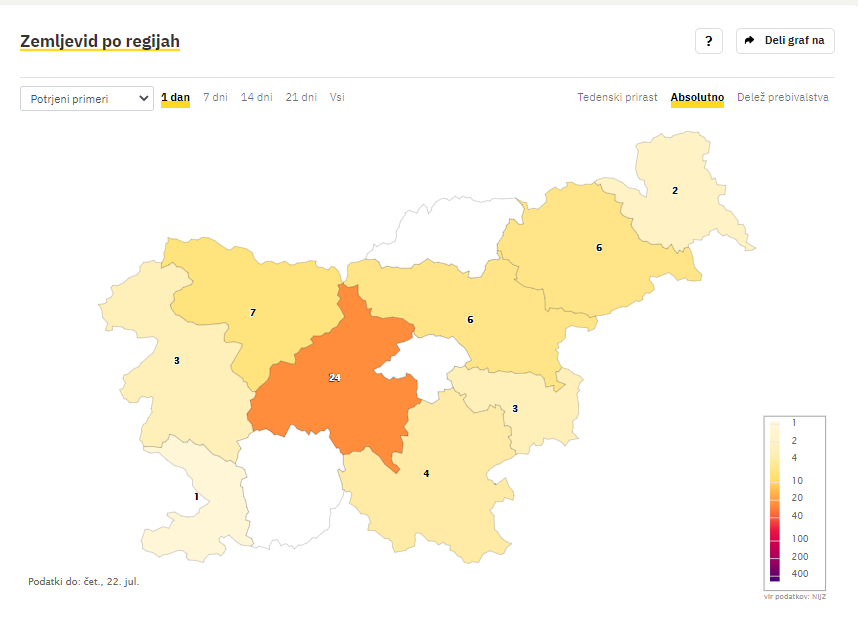
Task: Open the question mark help button
Action: click(709, 41)
